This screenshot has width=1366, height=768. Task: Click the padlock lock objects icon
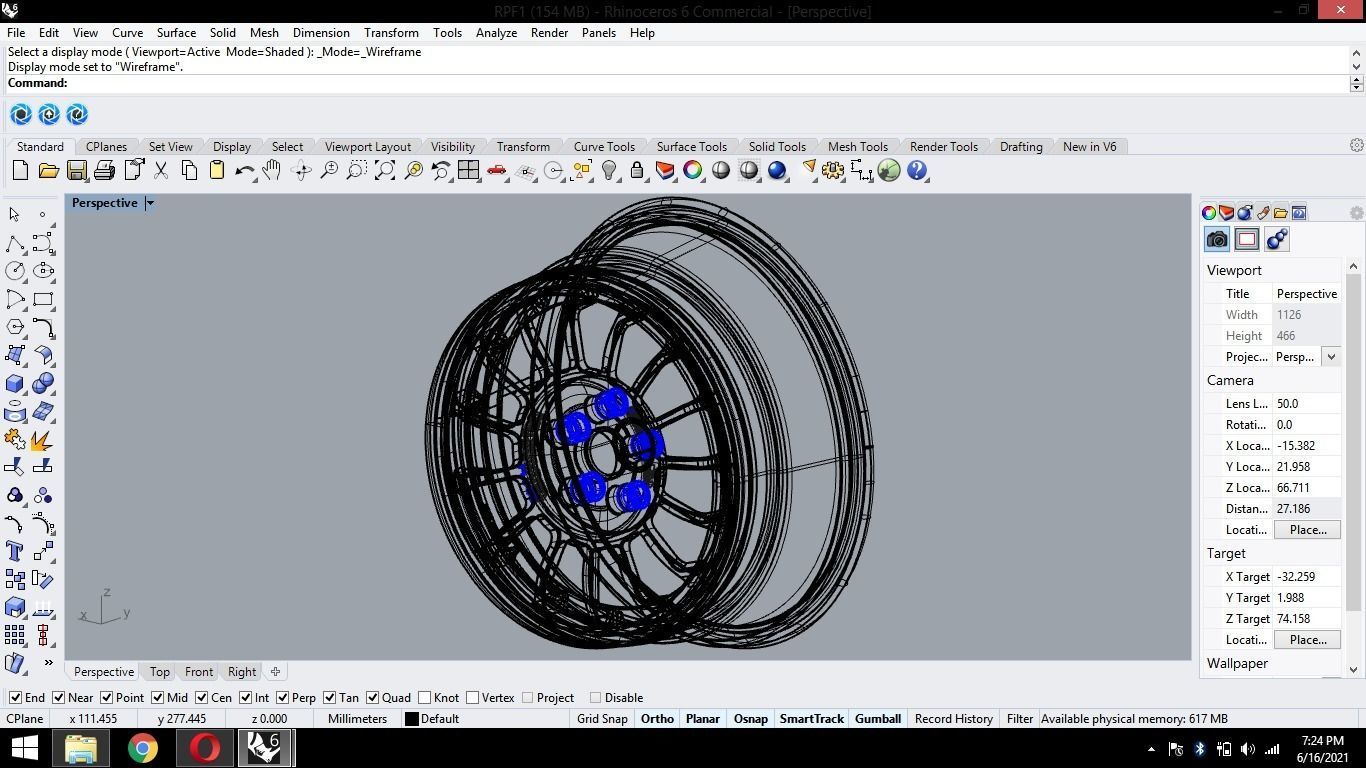[x=637, y=171]
